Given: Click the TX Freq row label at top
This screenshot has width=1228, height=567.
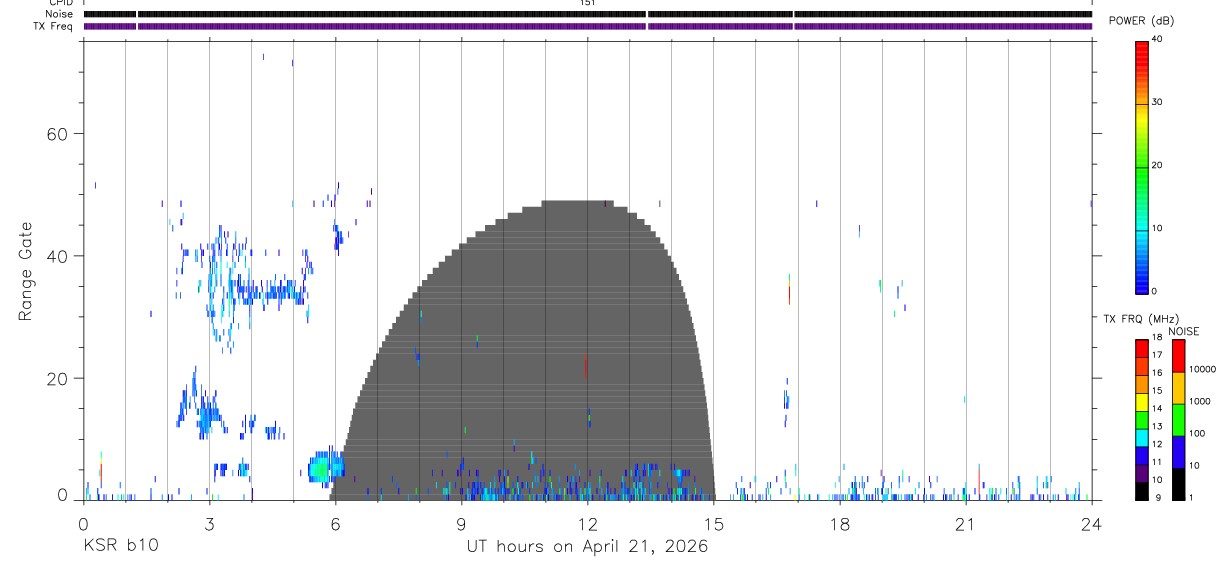Looking at the screenshot, I should pyautogui.click(x=53, y=25).
